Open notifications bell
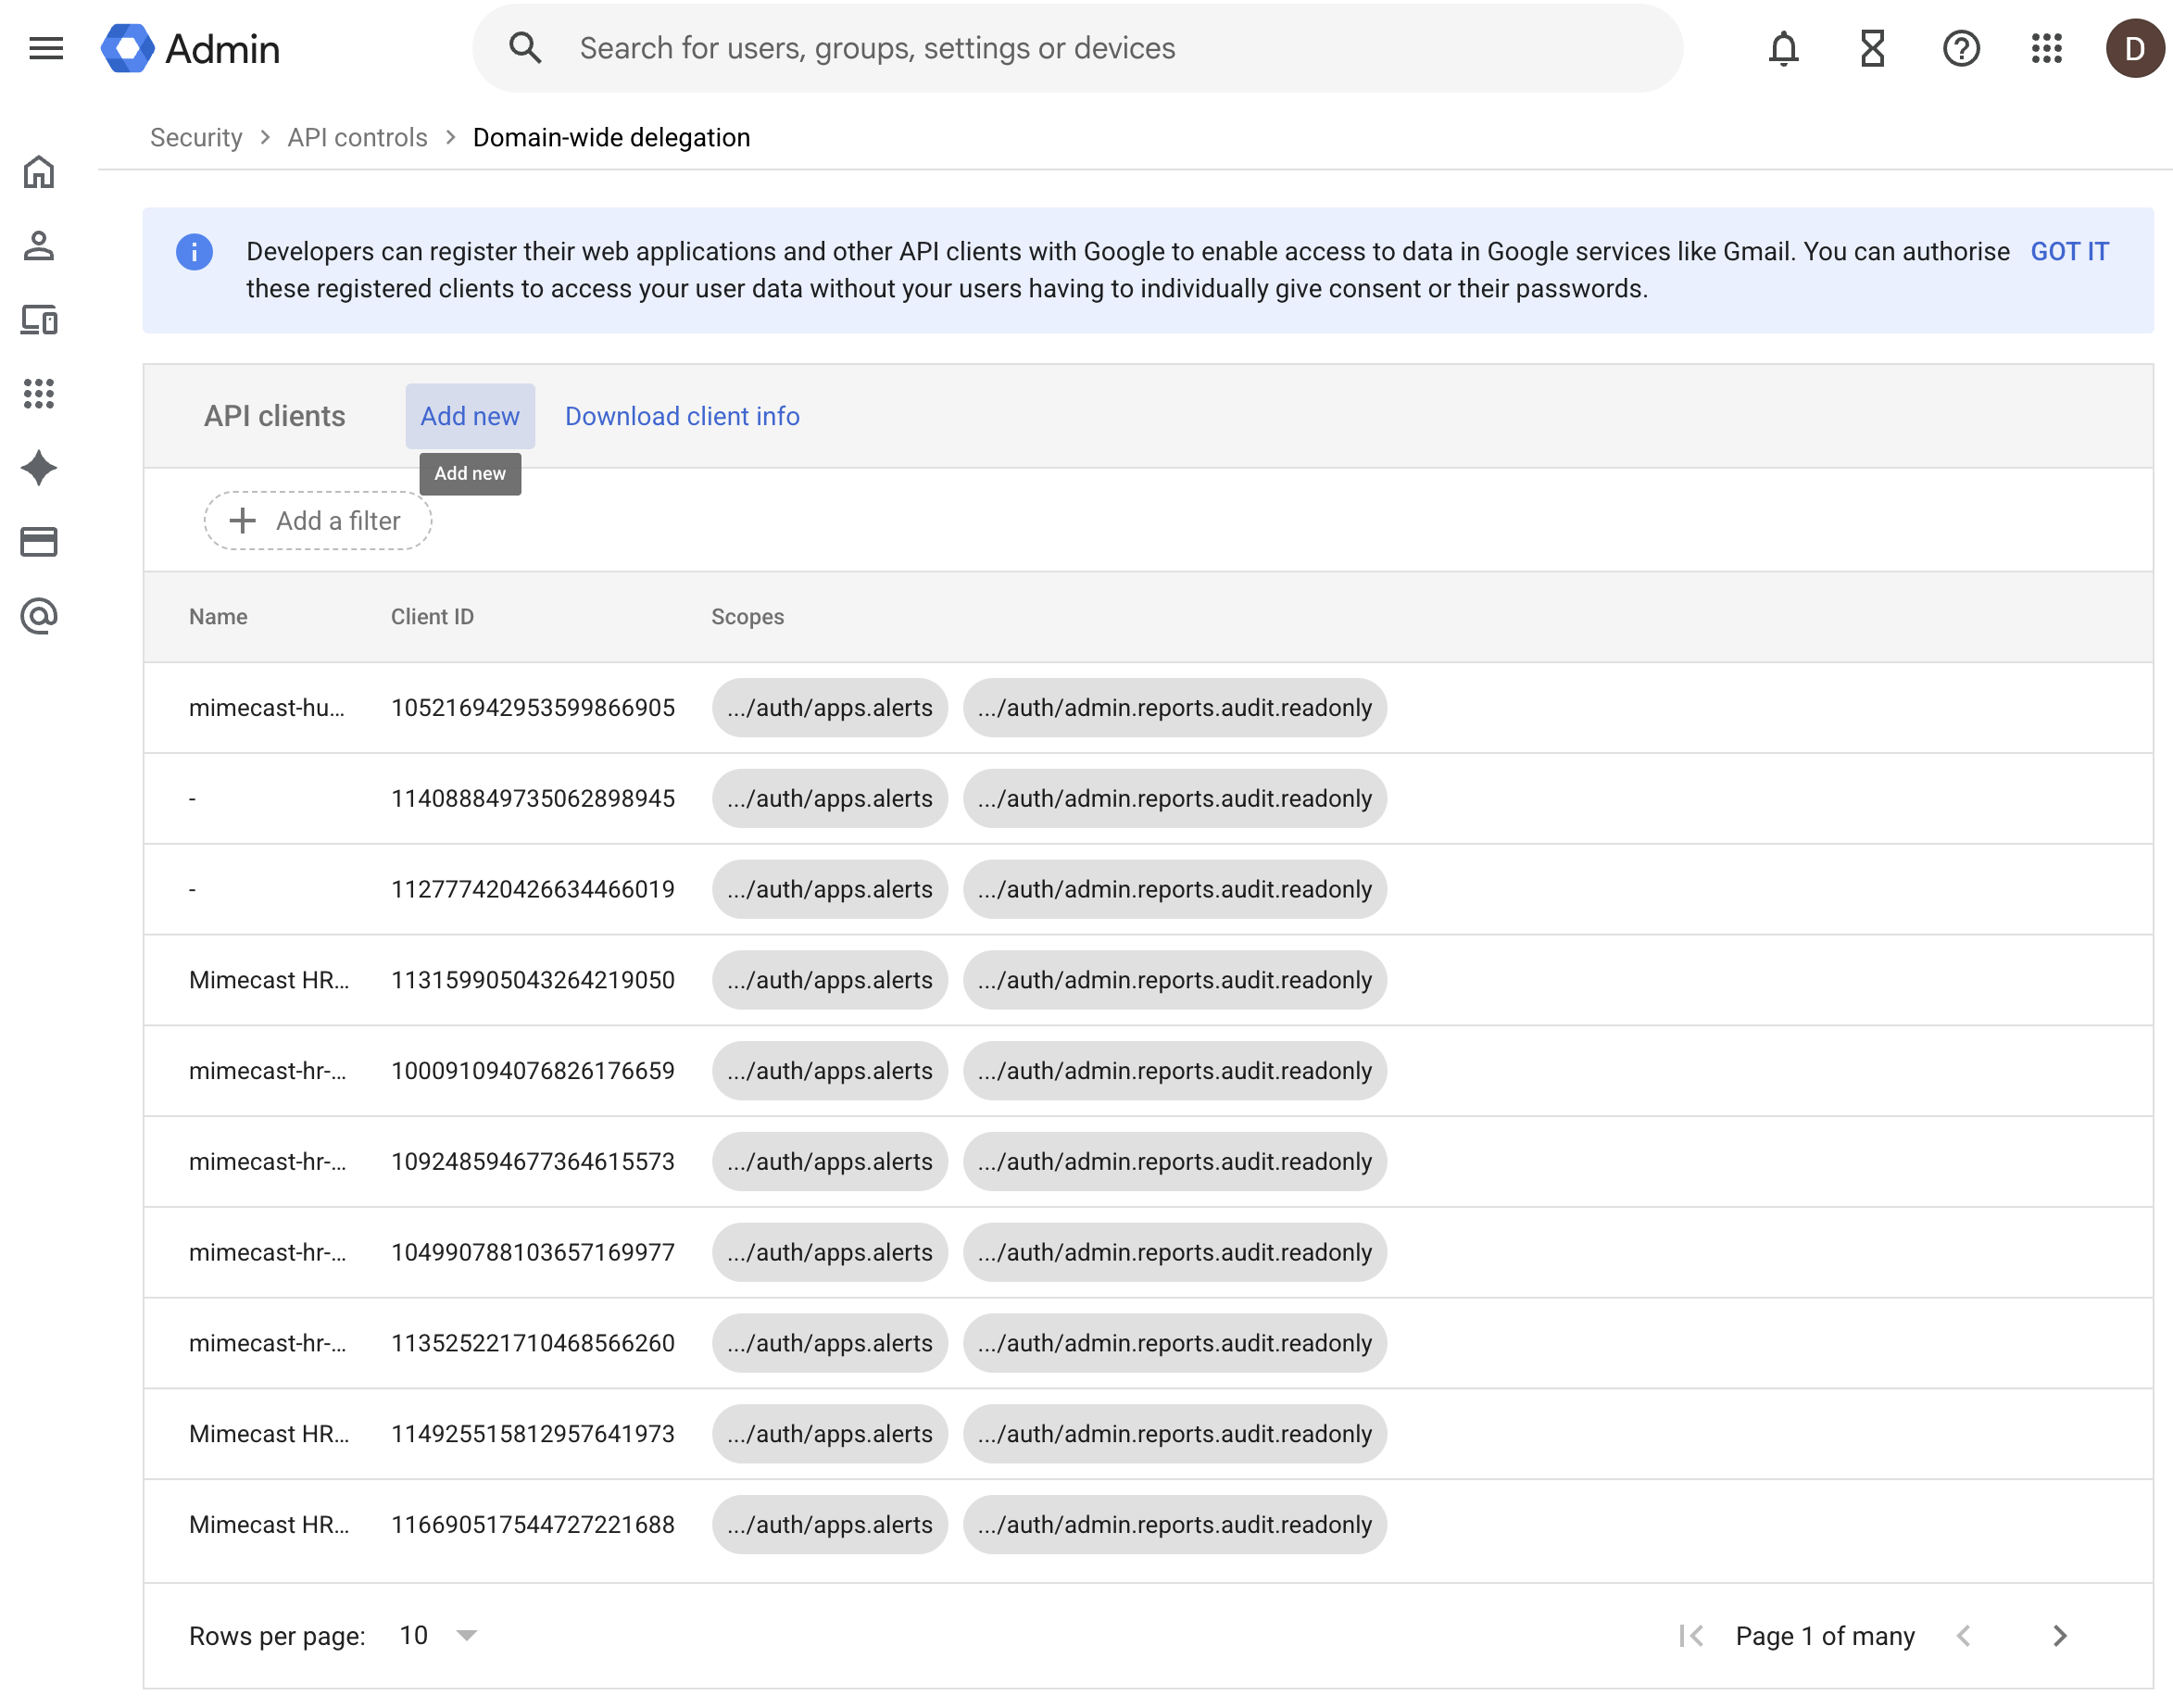 [x=1783, y=48]
